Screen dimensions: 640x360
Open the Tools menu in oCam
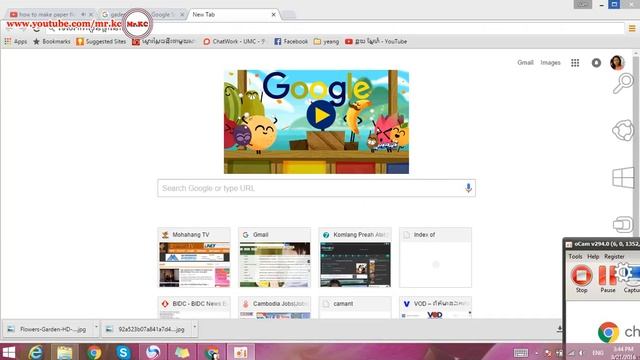575,256
